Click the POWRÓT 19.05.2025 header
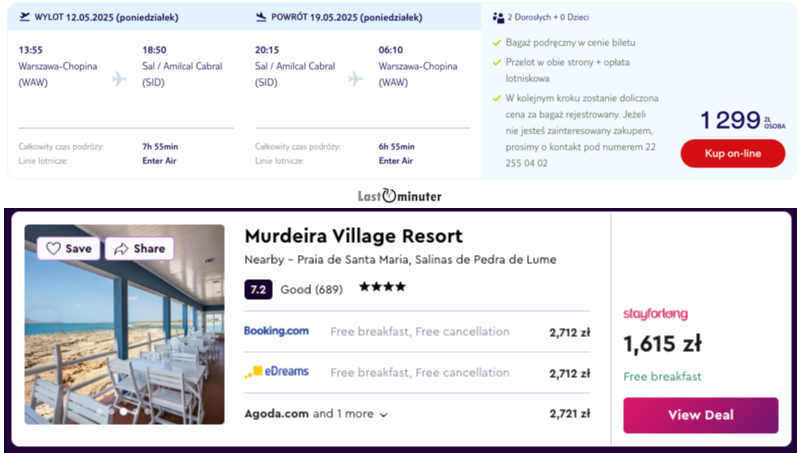Image resolution: width=800 pixels, height=453 pixels. pos(347,17)
